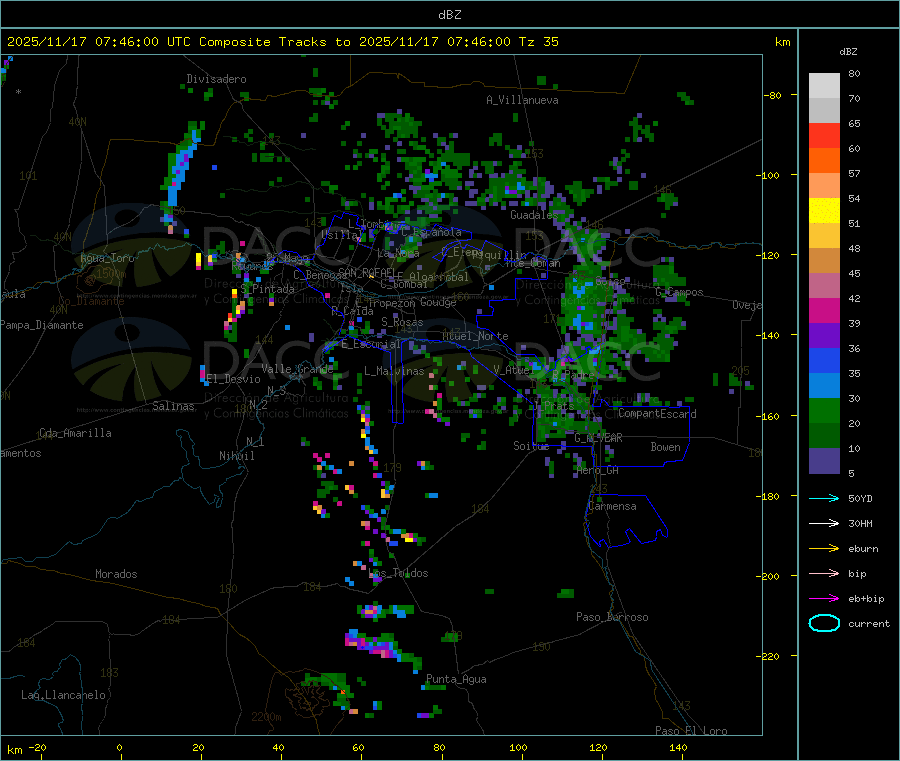Click the Morados map label
The height and width of the screenshot is (761, 900).
(x=116, y=574)
